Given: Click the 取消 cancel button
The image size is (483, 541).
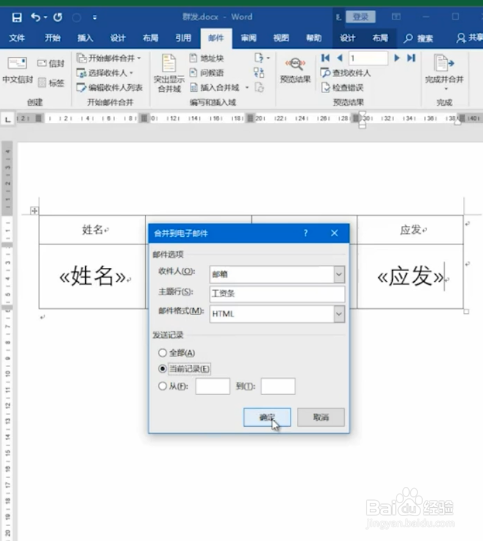Looking at the screenshot, I should point(321,417).
